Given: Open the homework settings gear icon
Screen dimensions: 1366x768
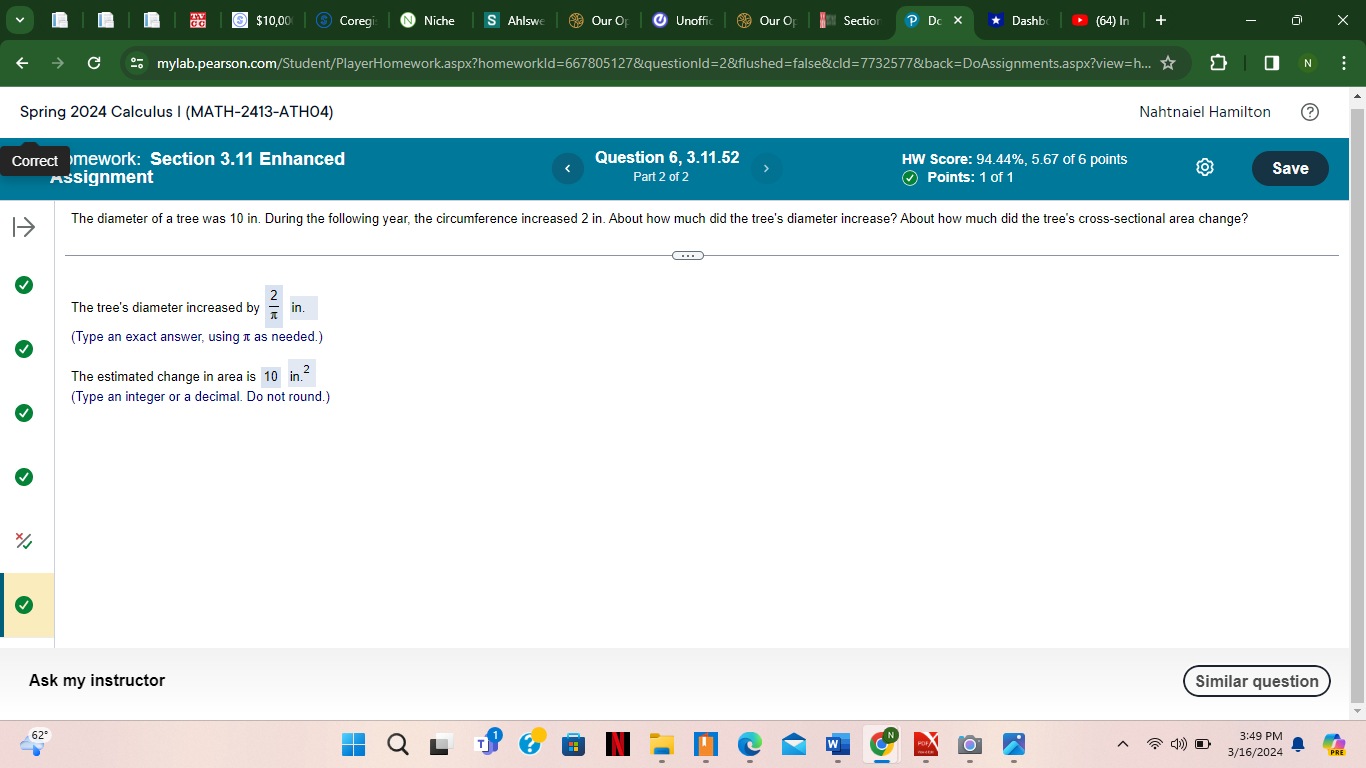Looking at the screenshot, I should click(1204, 168).
